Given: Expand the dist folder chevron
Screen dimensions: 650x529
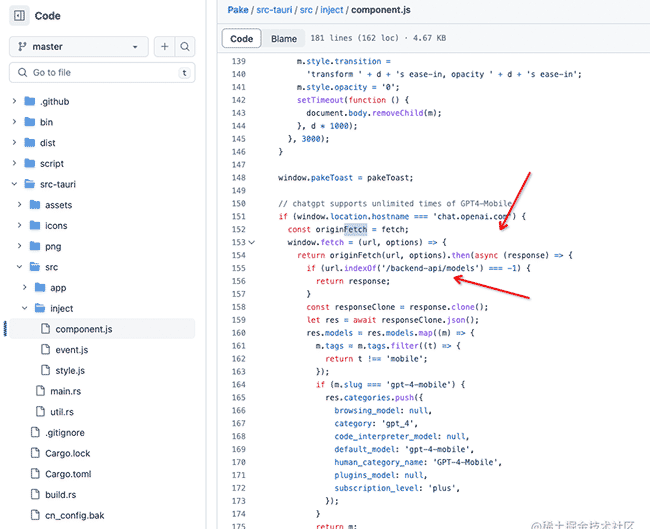Looking at the screenshot, I should coord(15,143).
